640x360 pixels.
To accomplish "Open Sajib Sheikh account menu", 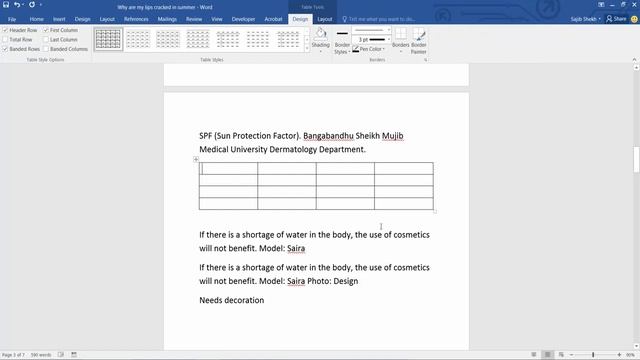I will pyautogui.click(x=585, y=19).
